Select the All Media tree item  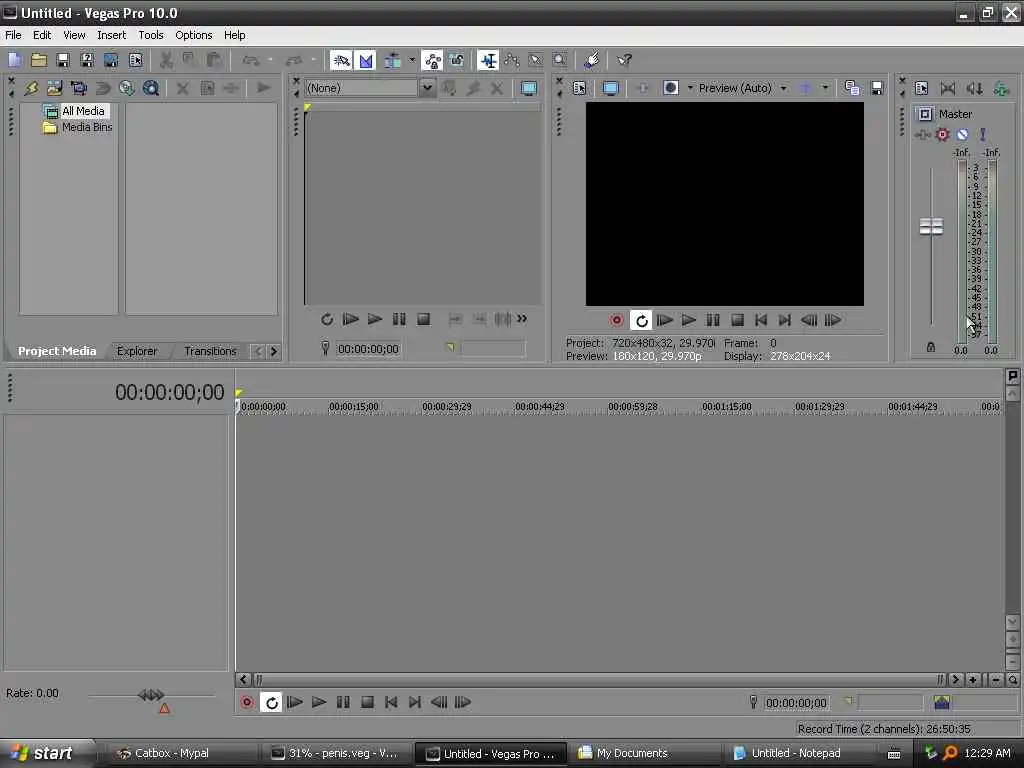coord(82,111)
